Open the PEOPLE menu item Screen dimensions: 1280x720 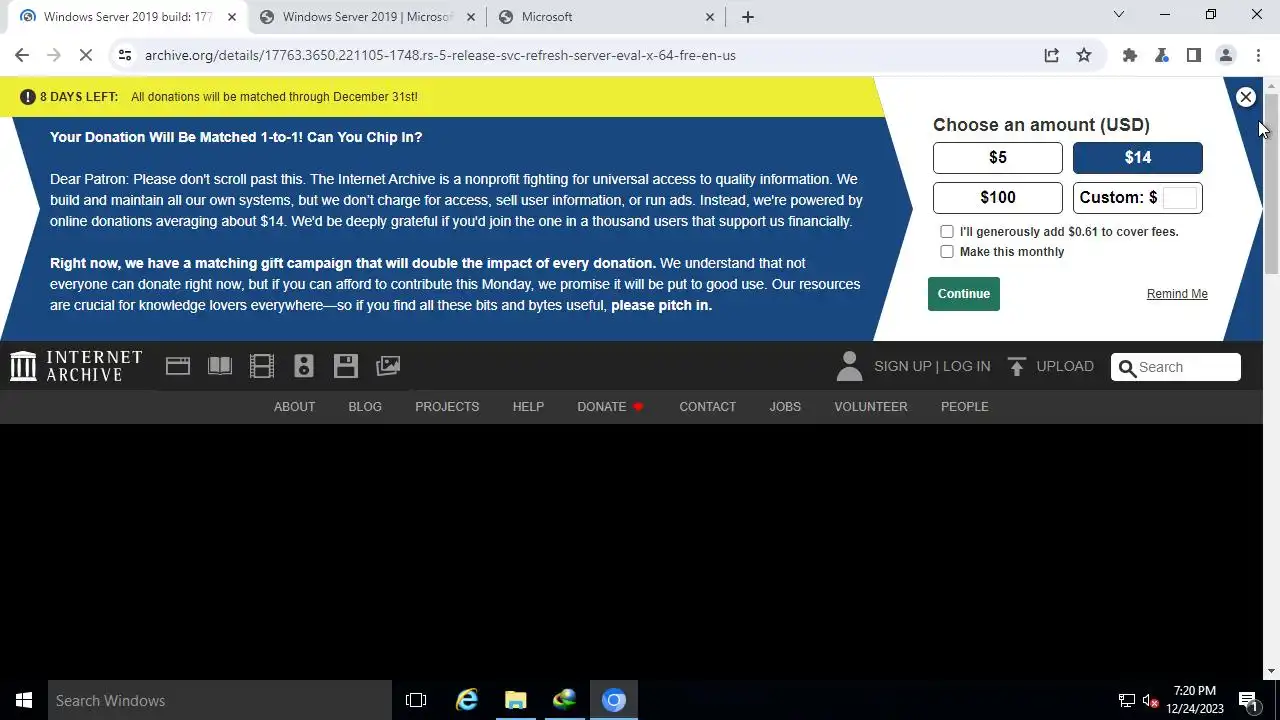point(964,406)
